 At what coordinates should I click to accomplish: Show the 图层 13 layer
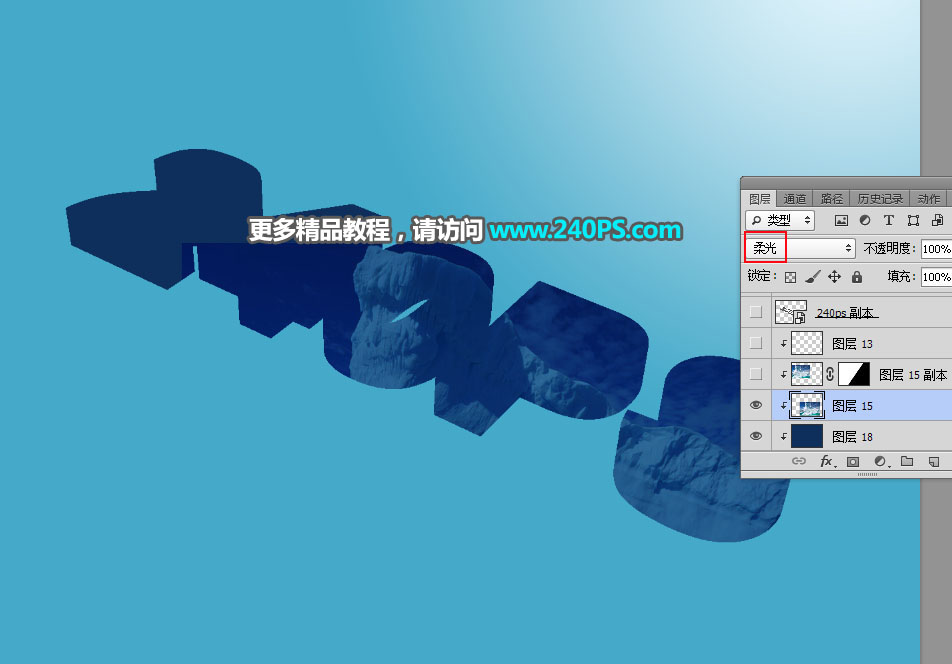coord(756,343)
